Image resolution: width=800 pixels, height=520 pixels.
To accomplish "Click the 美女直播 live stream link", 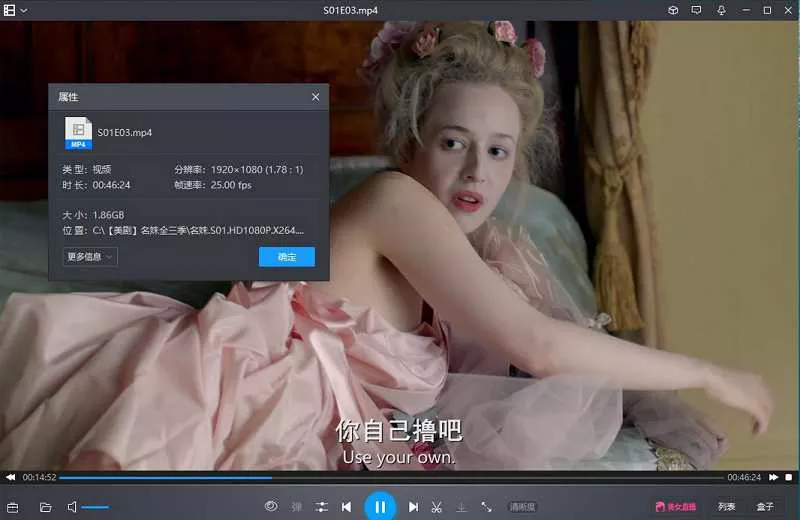I will pos(676,507).
